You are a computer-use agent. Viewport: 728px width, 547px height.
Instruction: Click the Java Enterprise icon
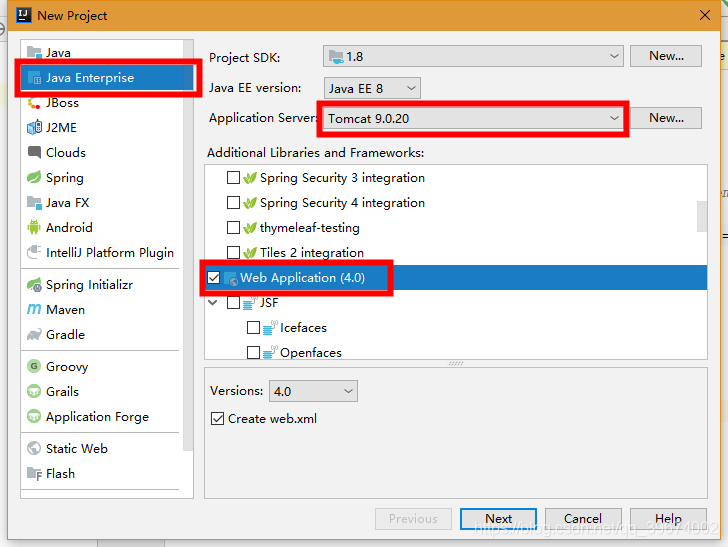[x=35, y=78]
